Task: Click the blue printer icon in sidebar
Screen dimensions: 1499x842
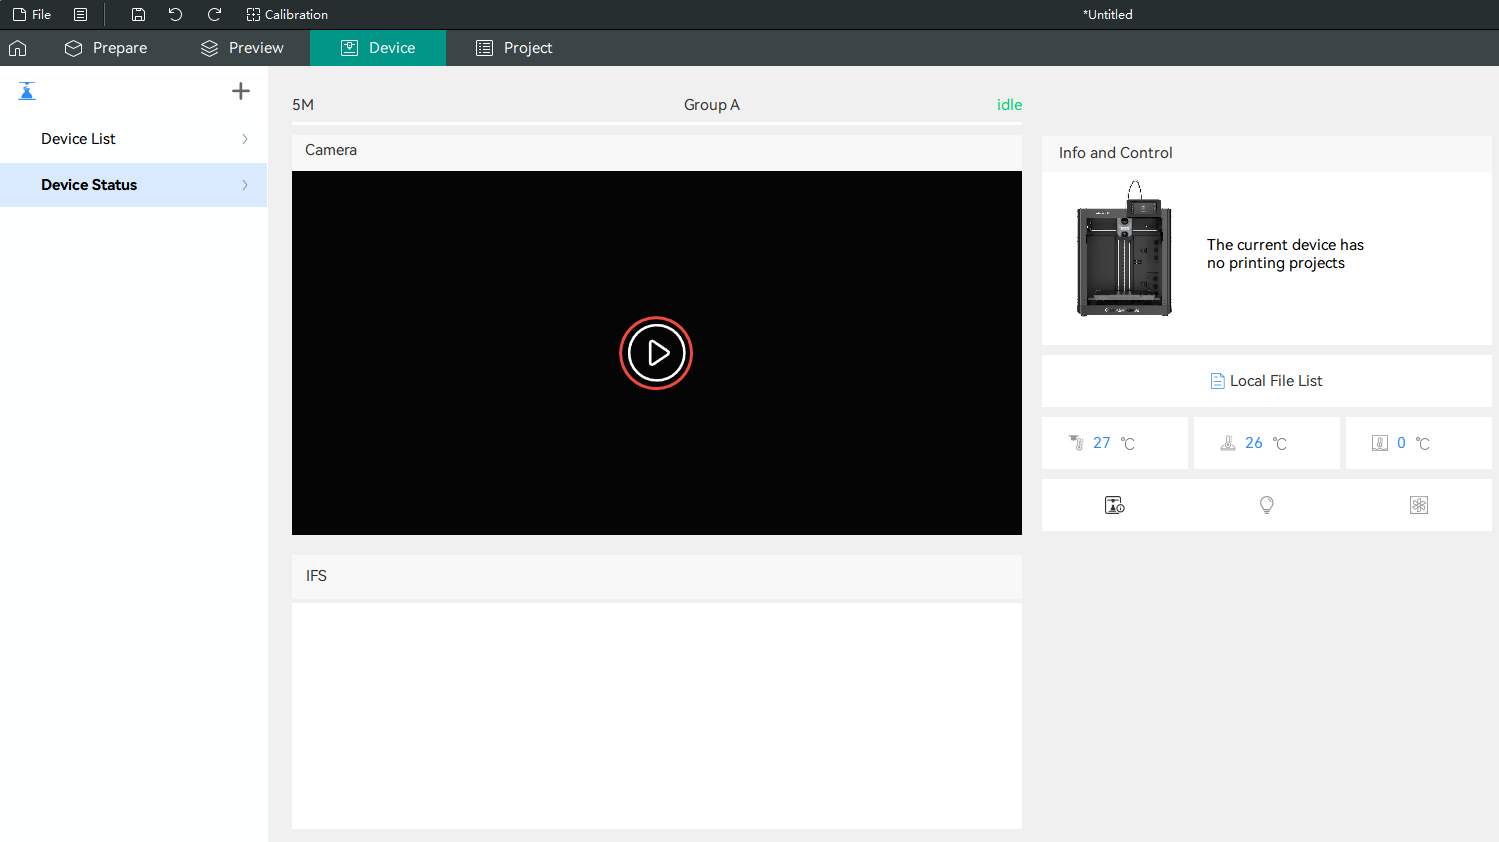Action: coord(27,91)
